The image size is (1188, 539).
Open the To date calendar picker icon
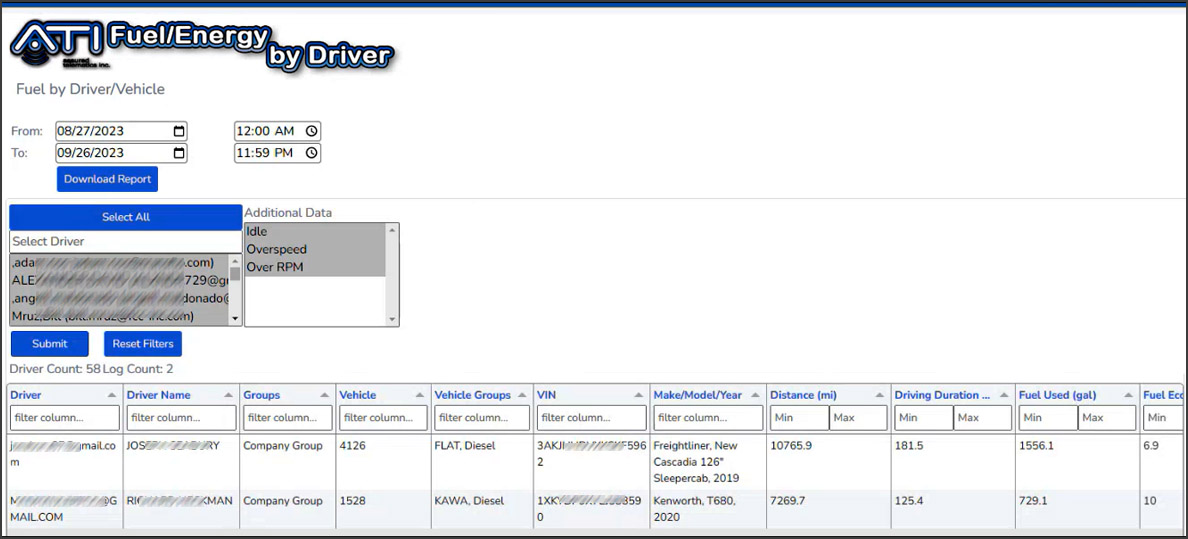[179, 153]
